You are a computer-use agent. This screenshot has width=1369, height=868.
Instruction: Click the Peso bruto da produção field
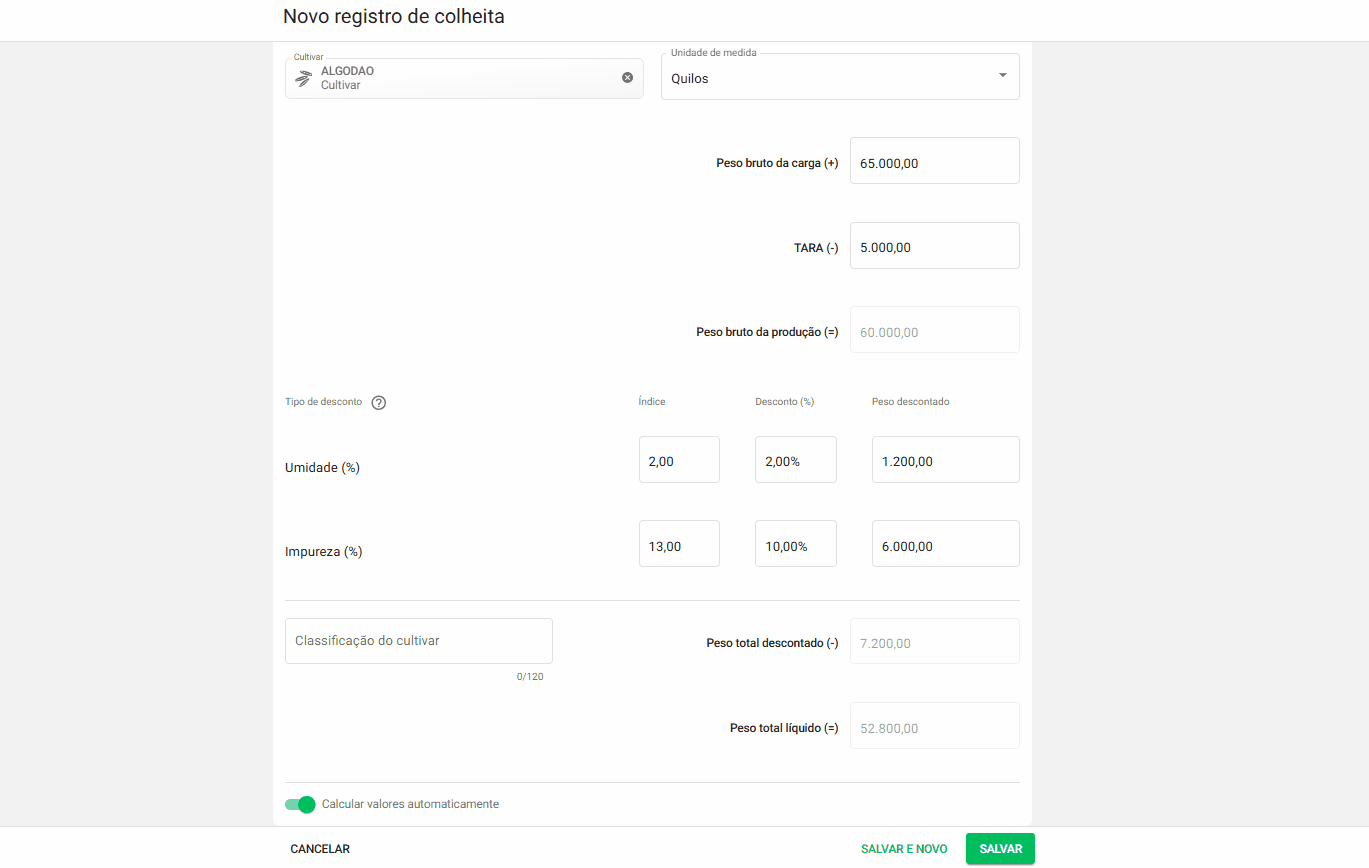point(934,331)
